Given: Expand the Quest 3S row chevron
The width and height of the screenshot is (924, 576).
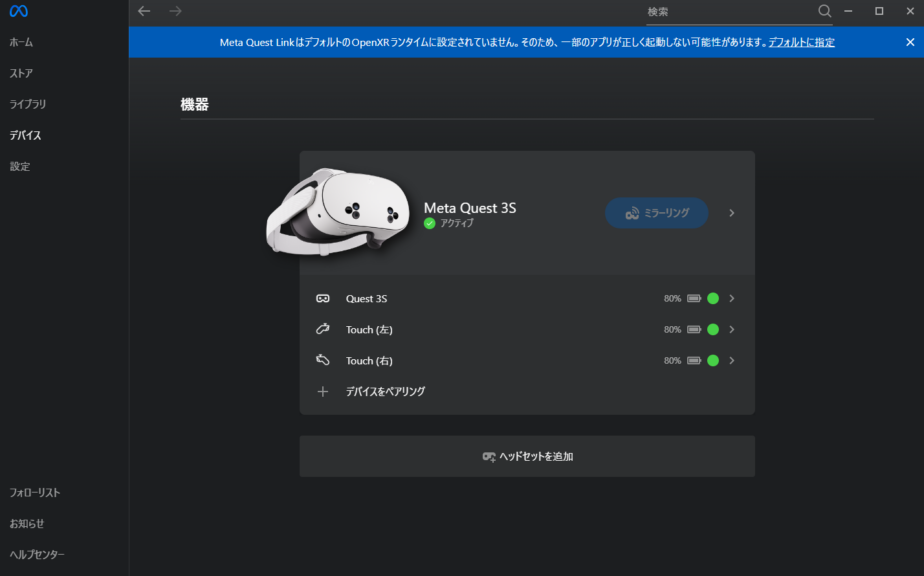Looking at the screenshot, I should point(732,298).
